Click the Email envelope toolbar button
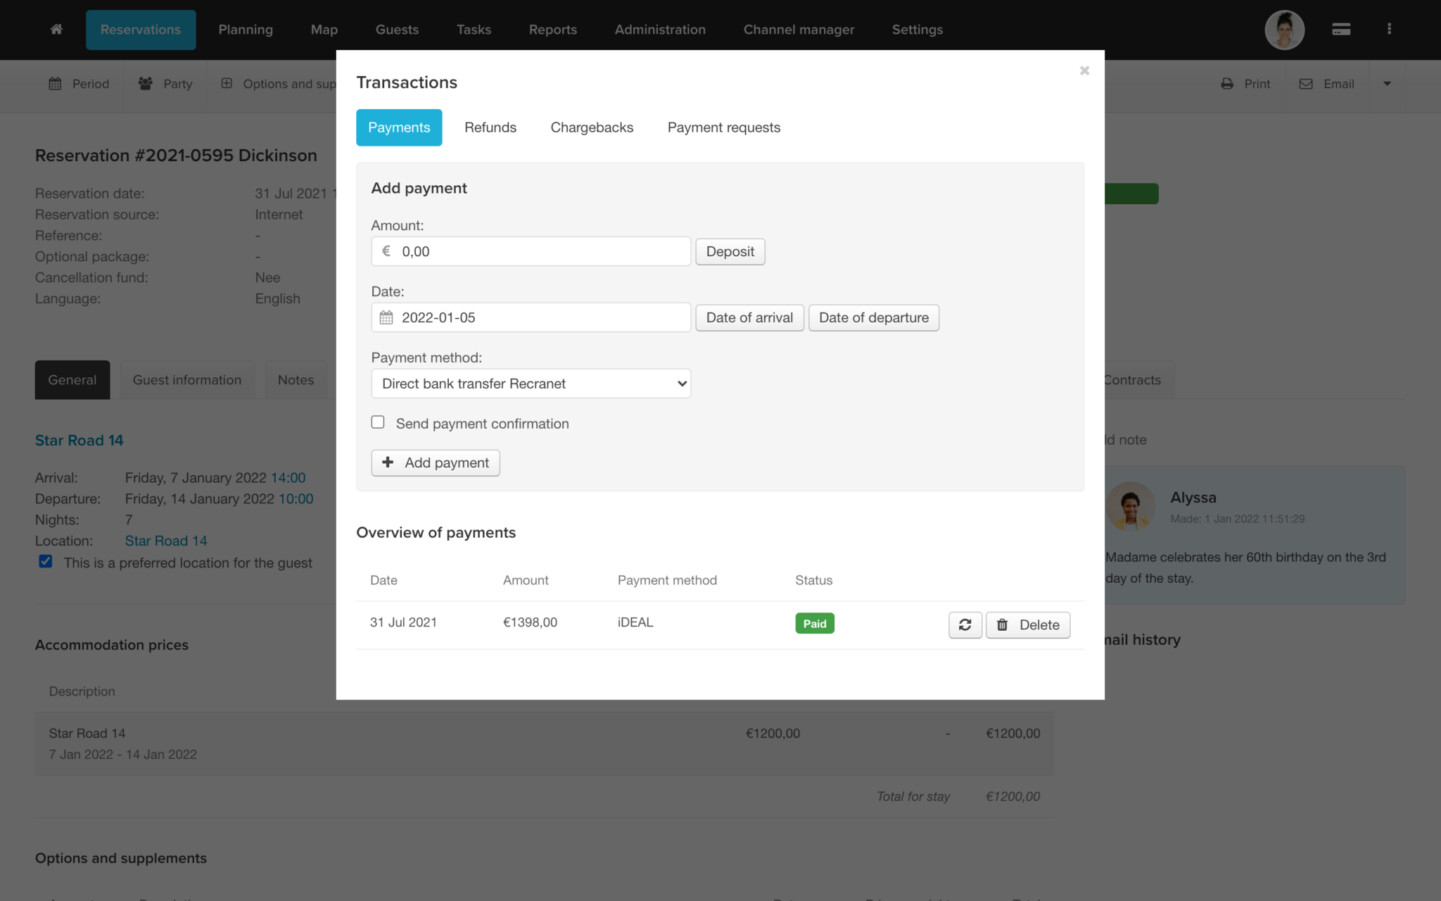The width and height of the screenshot is (1441, 901). (x=1326, y=84)
